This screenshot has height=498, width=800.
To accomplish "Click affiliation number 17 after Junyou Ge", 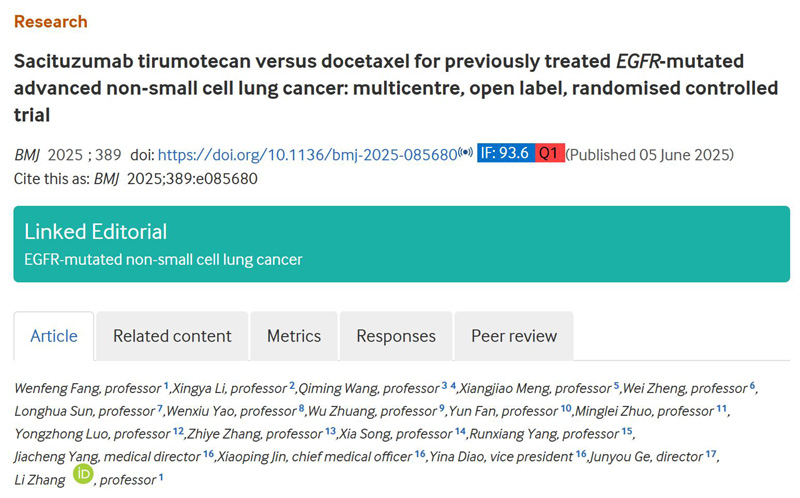I will [x=711, y=453].
